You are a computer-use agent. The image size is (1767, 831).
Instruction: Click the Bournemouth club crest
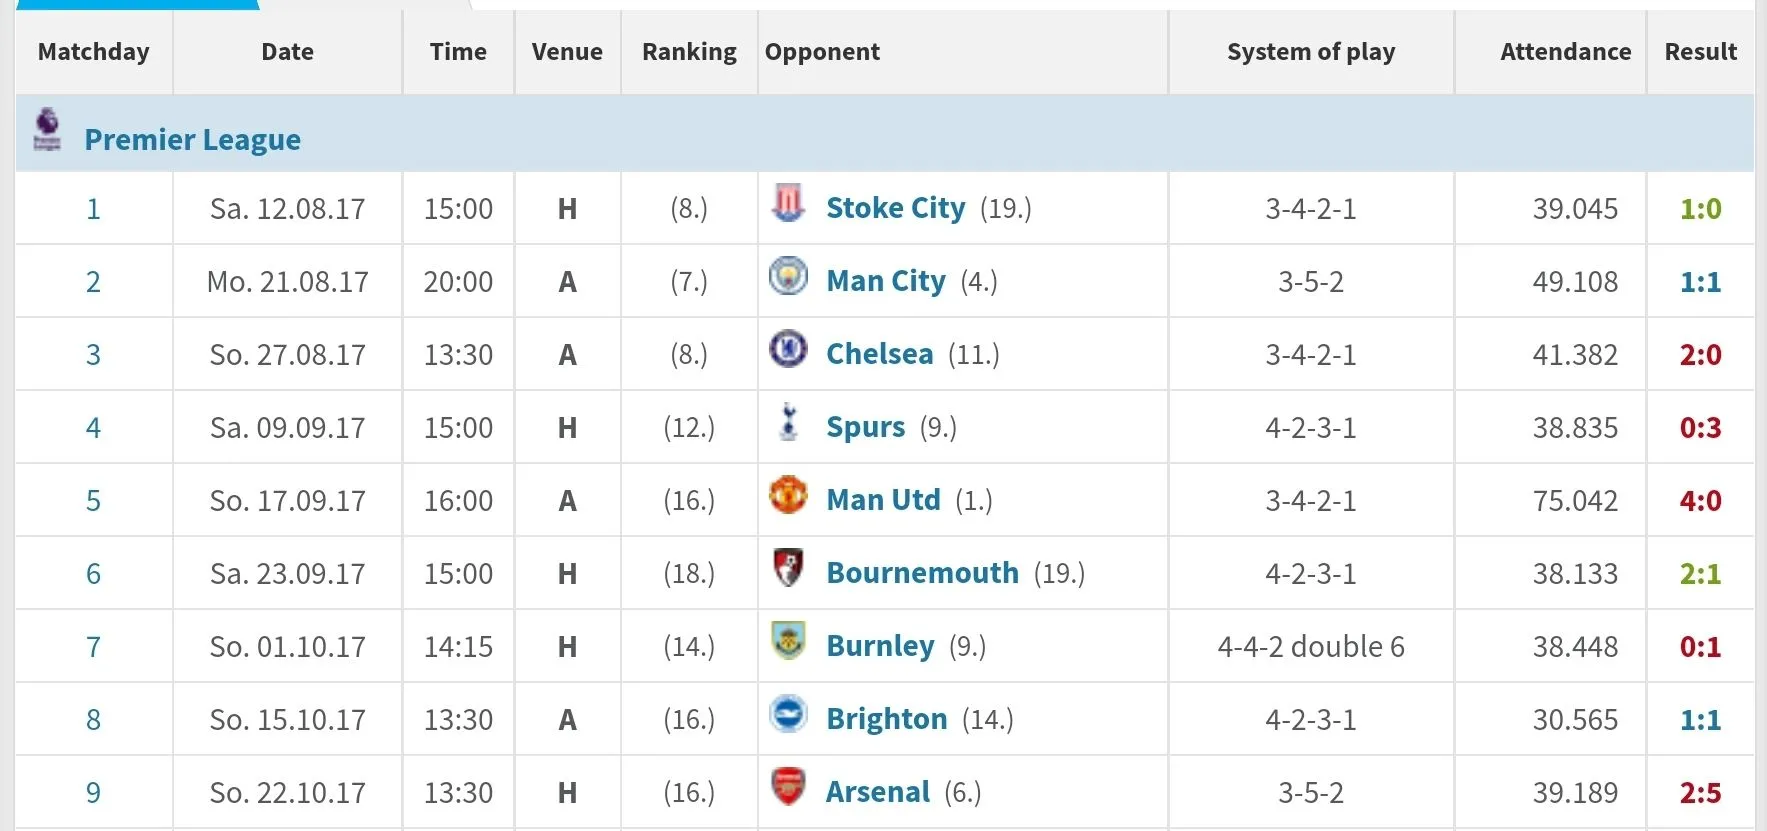(x=788, y=567)
